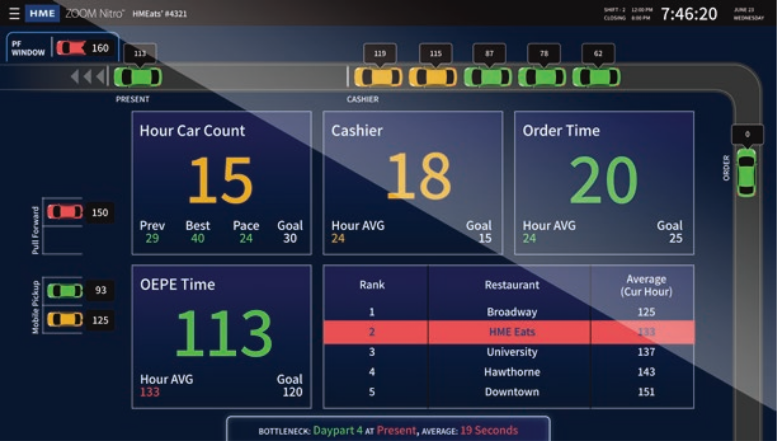Click the red Pull Forward car 150
This screenshot has height=441, width=777.
pos(65,212)
